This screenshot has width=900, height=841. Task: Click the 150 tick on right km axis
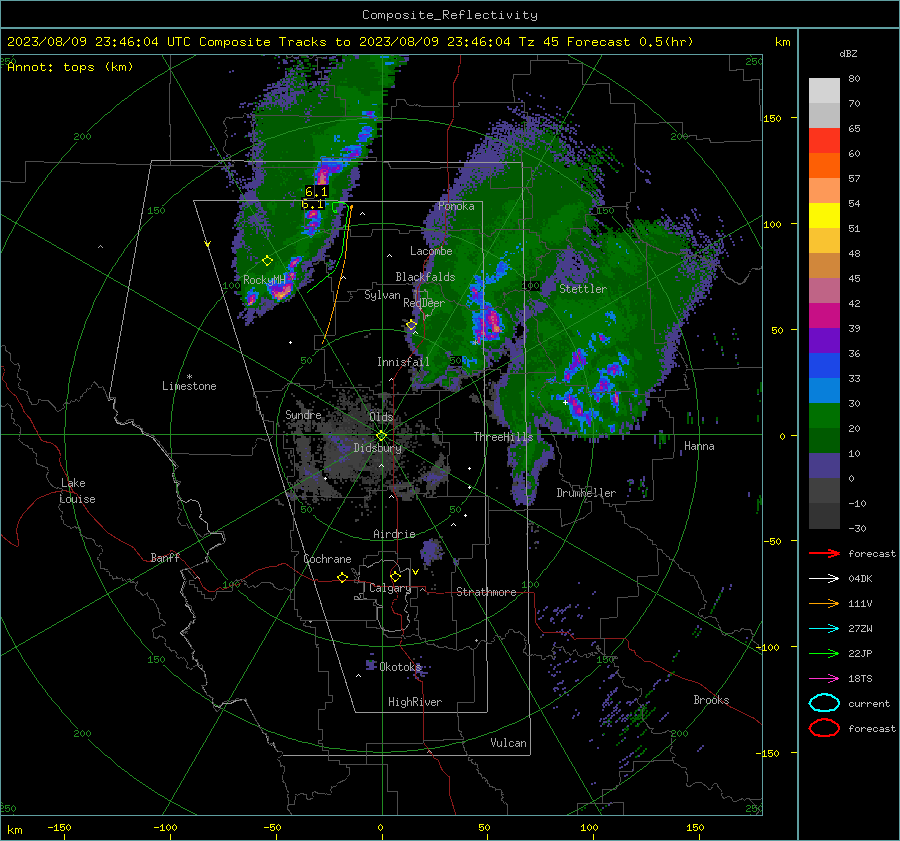tap(772, 118)
